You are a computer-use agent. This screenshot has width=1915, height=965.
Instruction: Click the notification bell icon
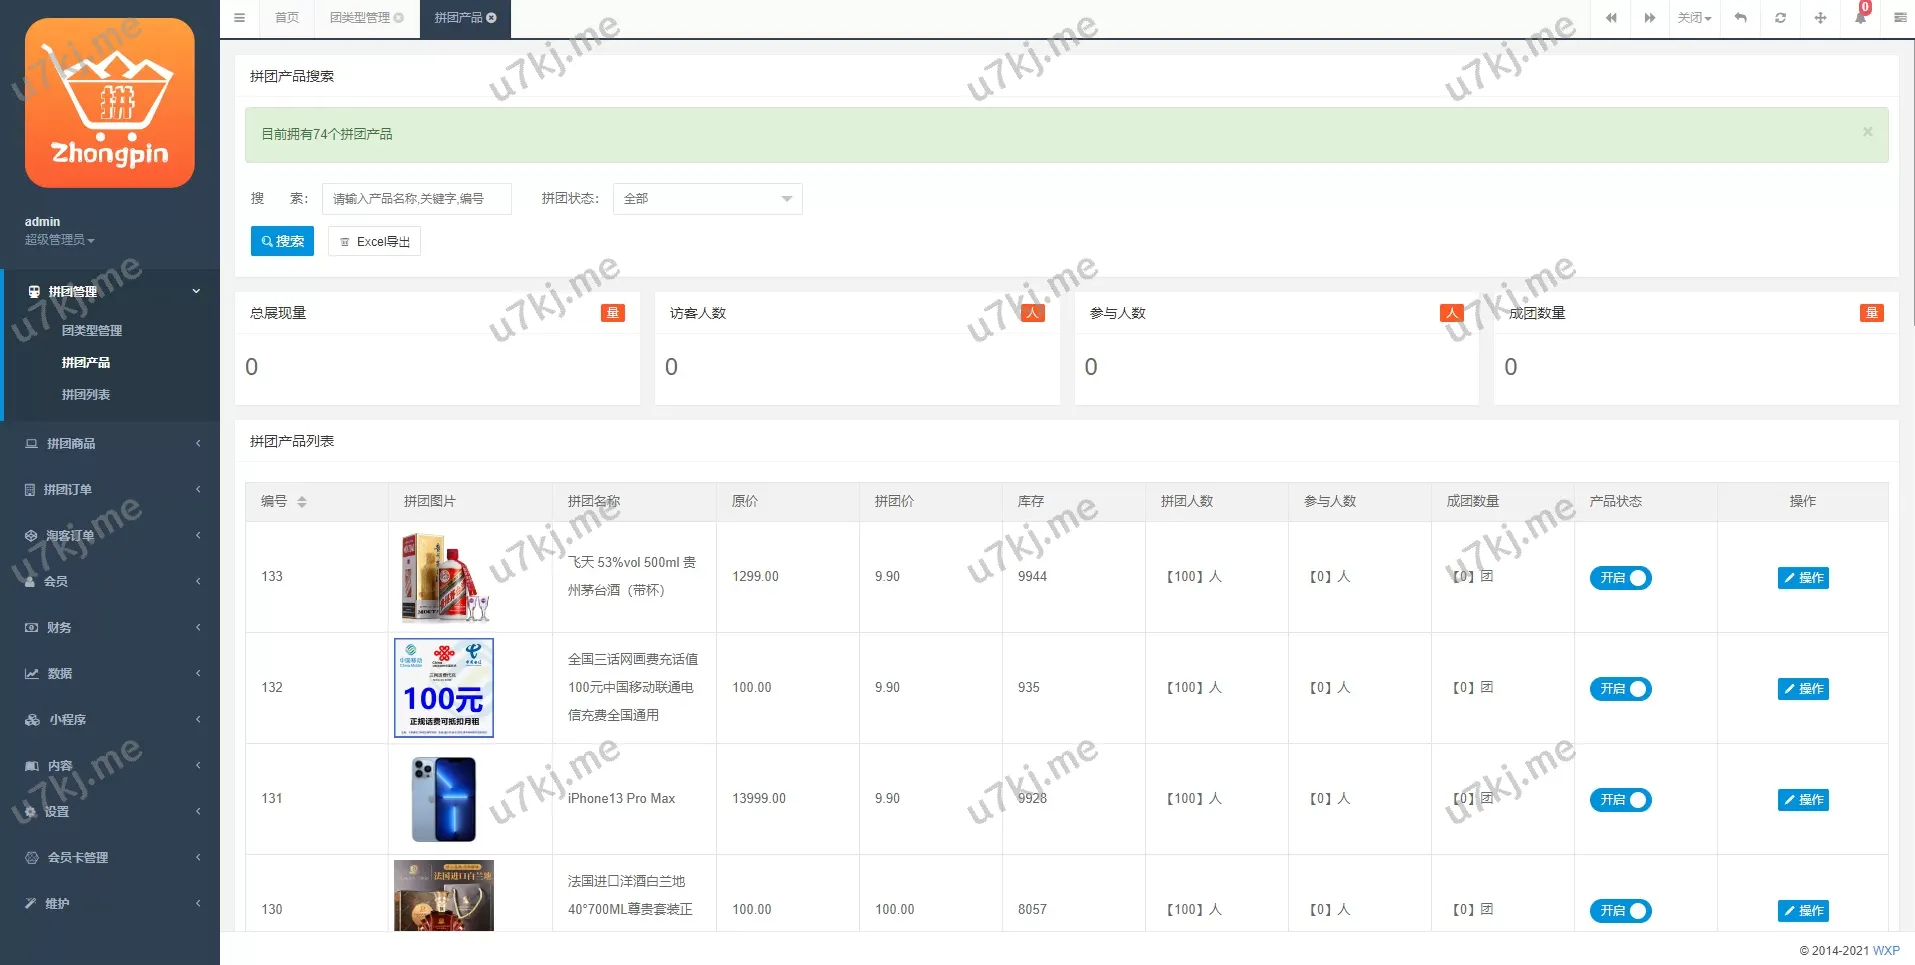[1860, 18]
